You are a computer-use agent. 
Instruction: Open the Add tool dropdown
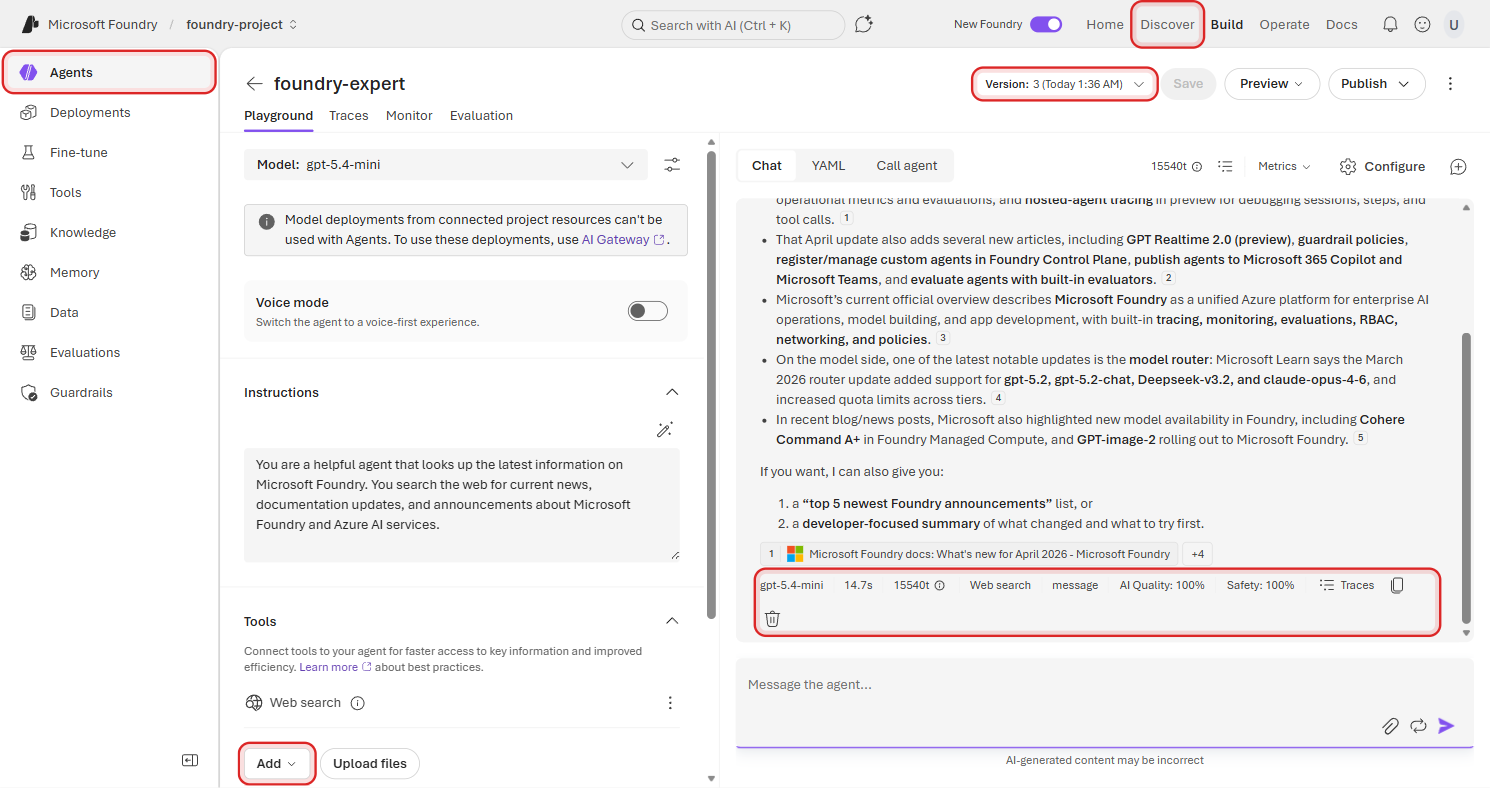tap(277, 764)
